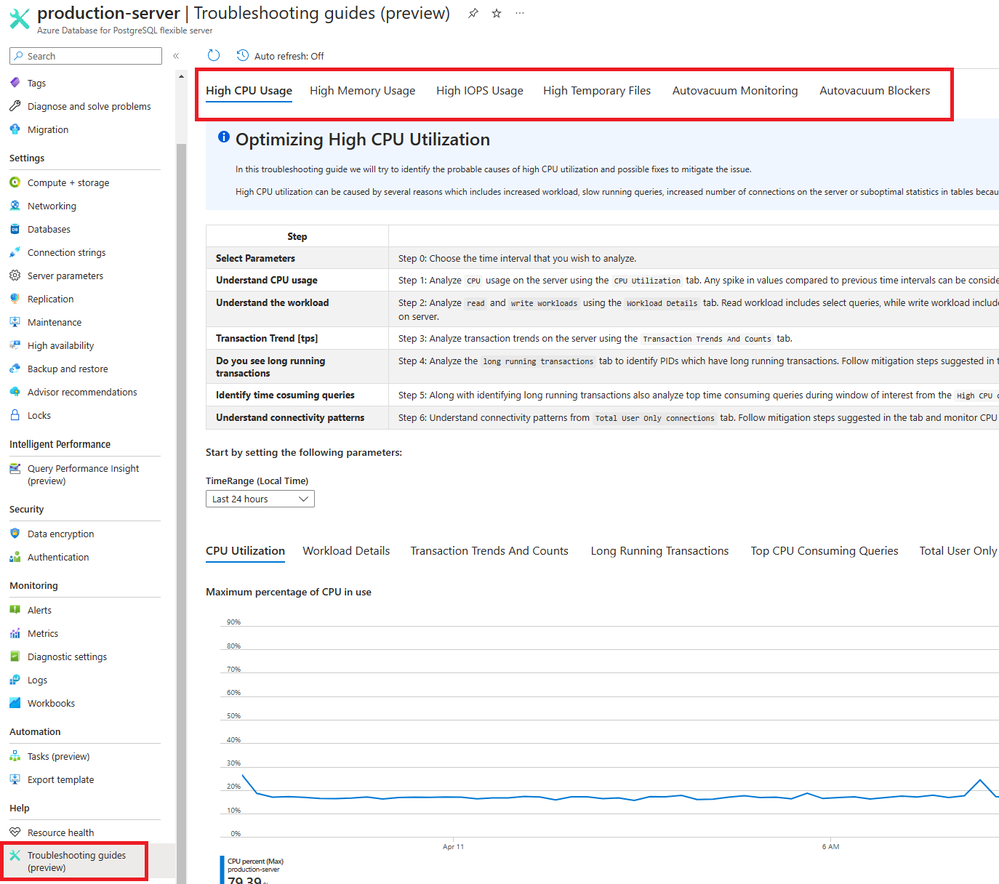Open Tasks (preview) under Automation
Screen dimensions: 999x884
pyautogui.click(x=59, y=757)
